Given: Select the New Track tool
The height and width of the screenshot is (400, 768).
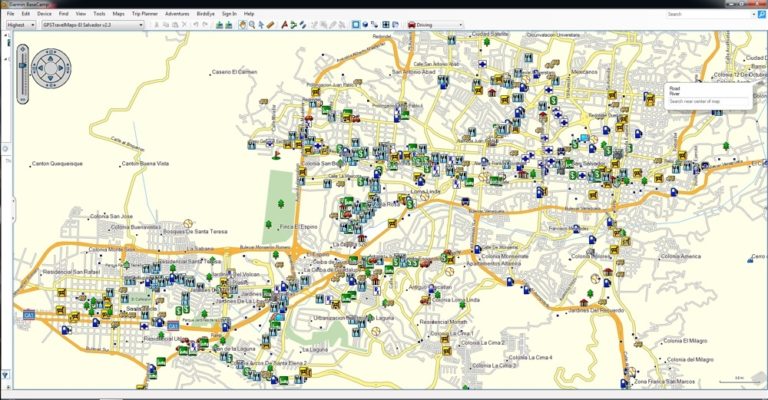Looking at the screenshot, I should coord(303,24).
